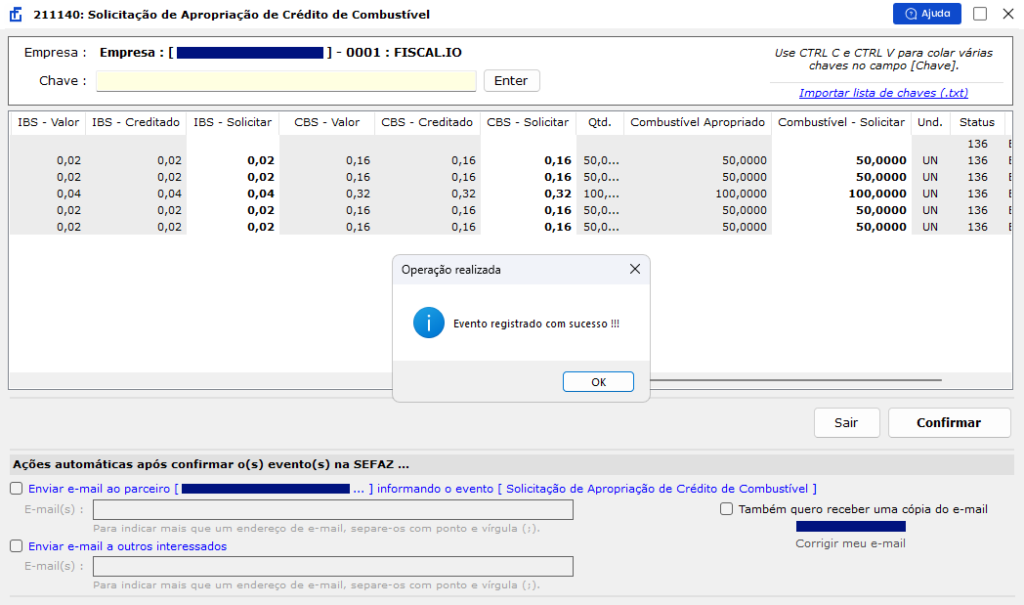The width and height of the screenshot is (1024, 605).
Task: Confirm the dialog with OK
Action: pos(598,382)
